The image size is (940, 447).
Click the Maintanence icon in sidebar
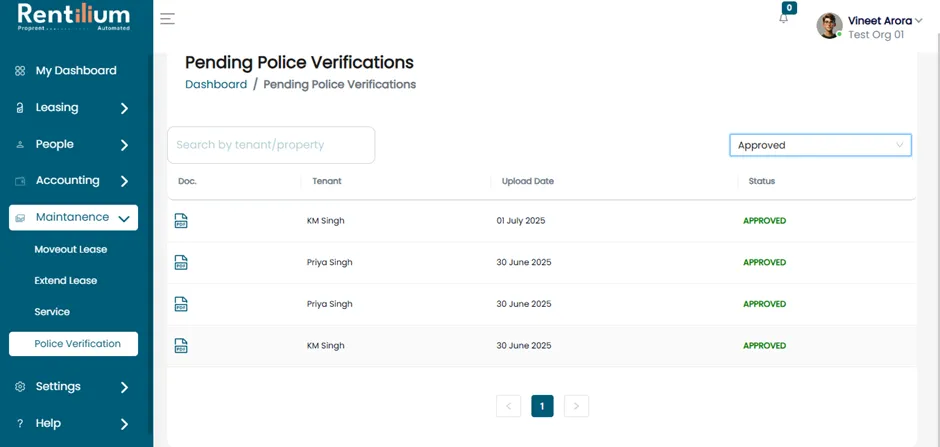[20, 218]
